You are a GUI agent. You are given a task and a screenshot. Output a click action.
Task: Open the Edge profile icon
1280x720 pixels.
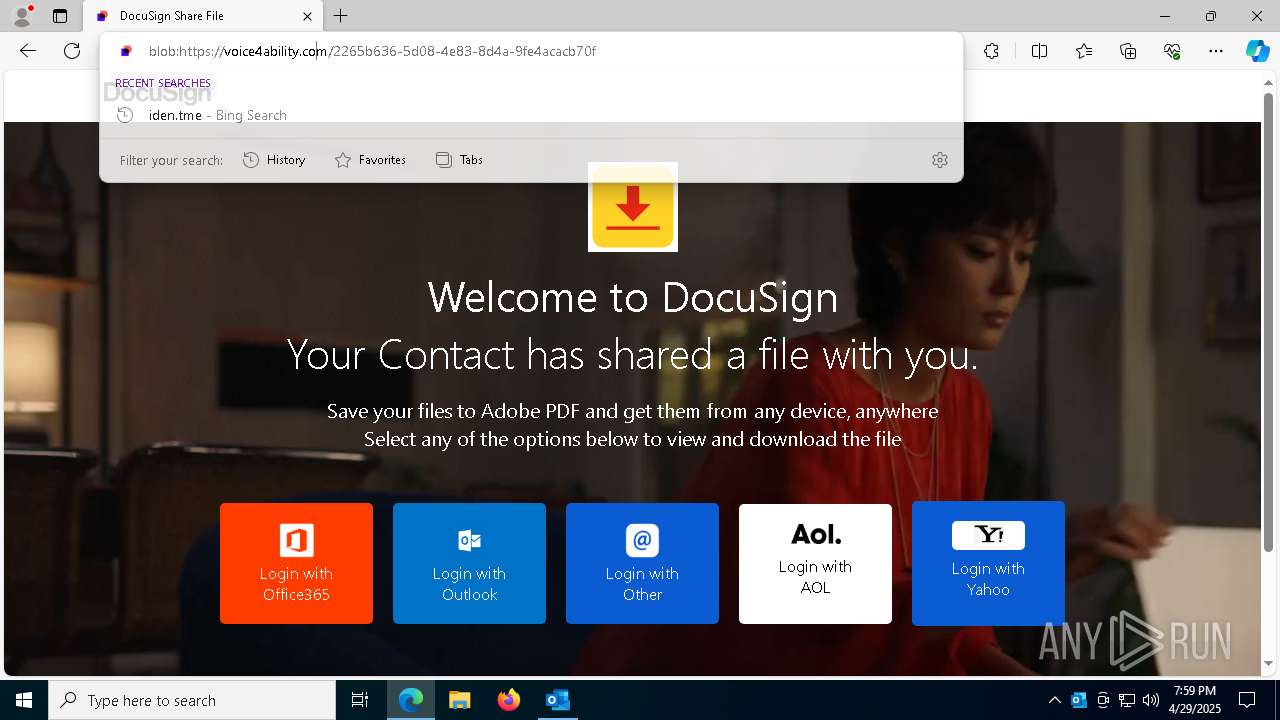[22, 16]
